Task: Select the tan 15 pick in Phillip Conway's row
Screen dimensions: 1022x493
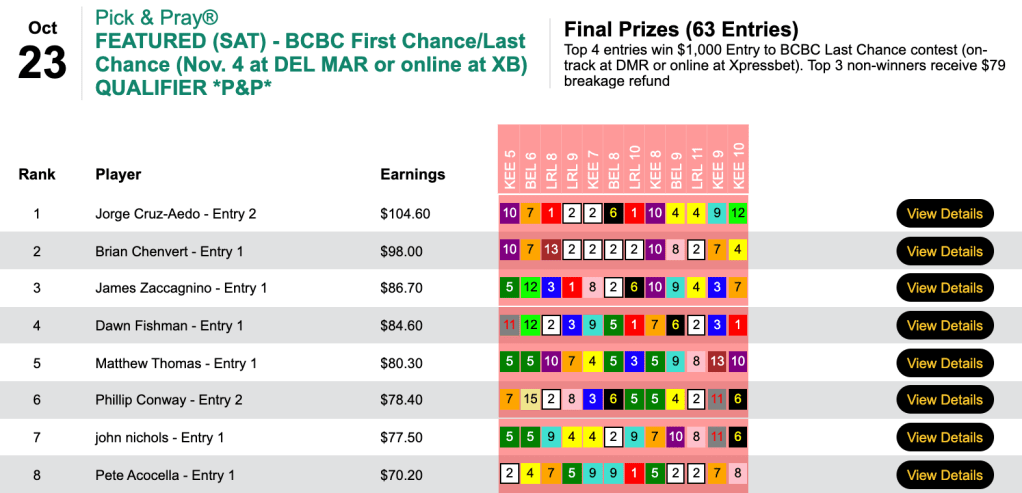Action: click(x=530, y=399)
